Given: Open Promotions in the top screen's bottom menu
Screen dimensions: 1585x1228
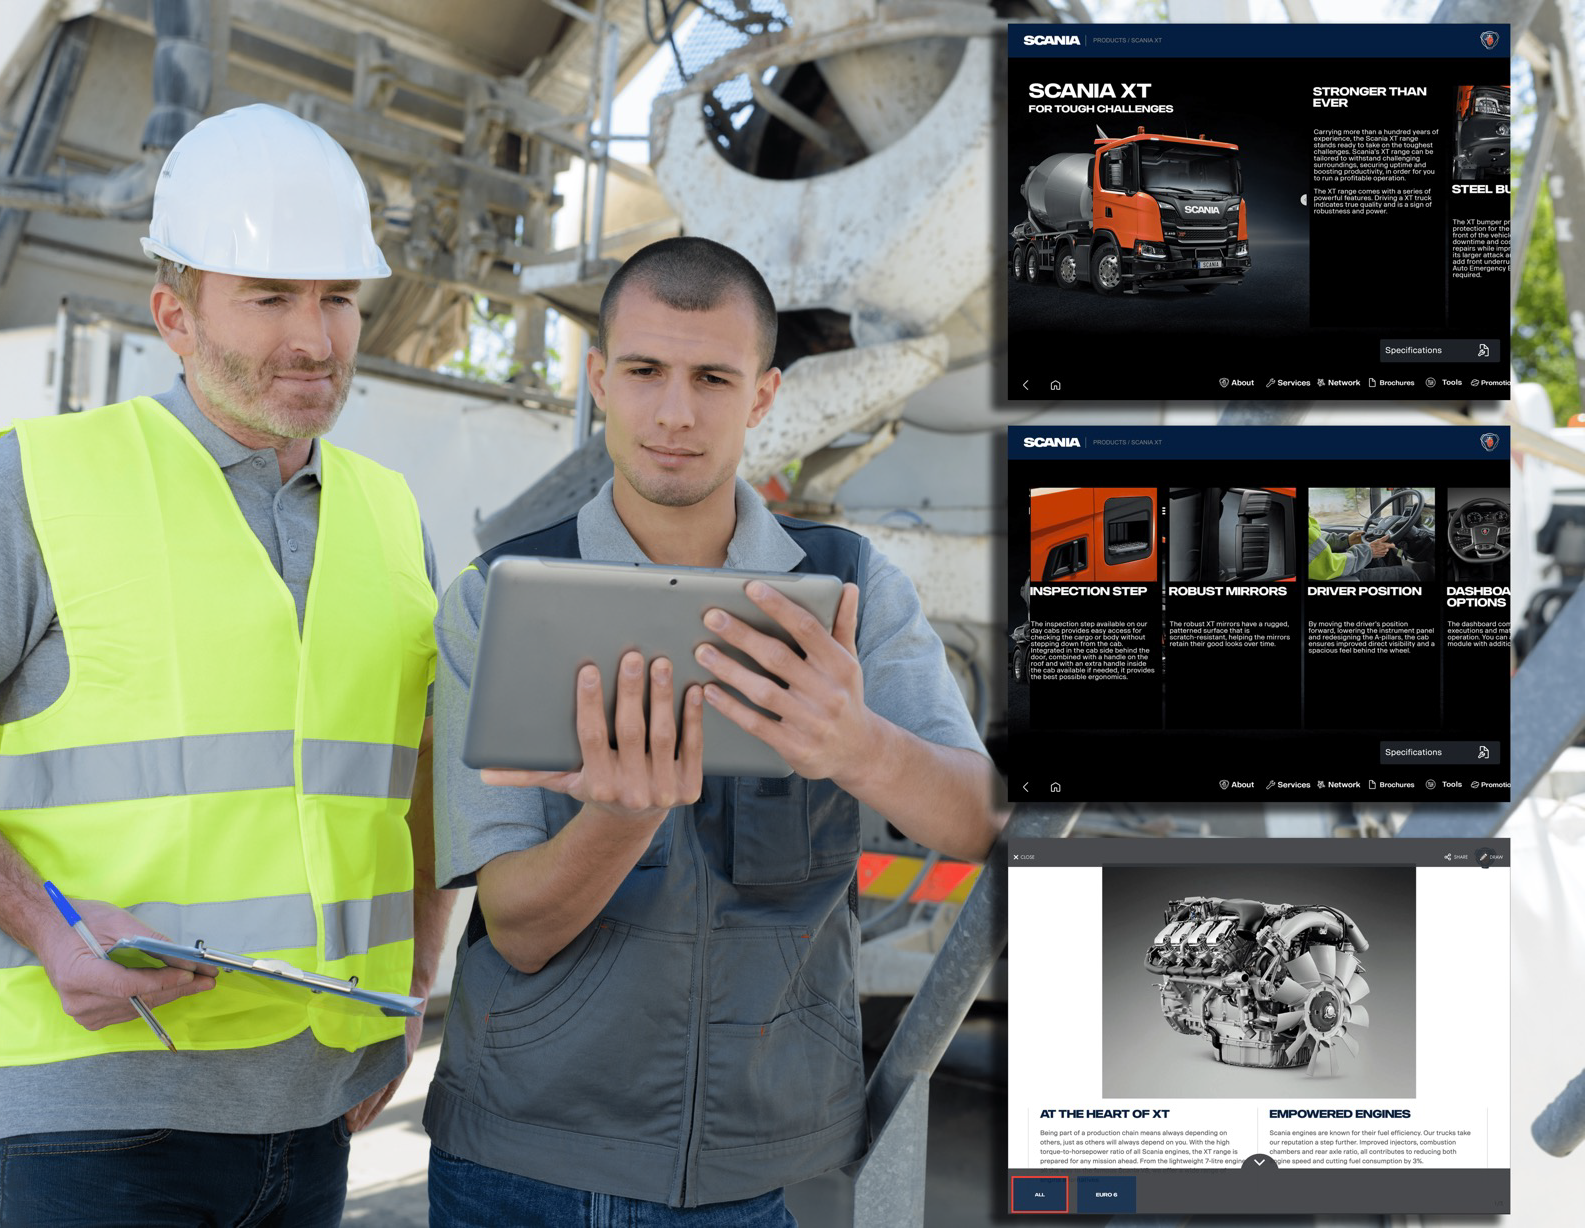Looking at the screenshot, I should point(1490,383).
